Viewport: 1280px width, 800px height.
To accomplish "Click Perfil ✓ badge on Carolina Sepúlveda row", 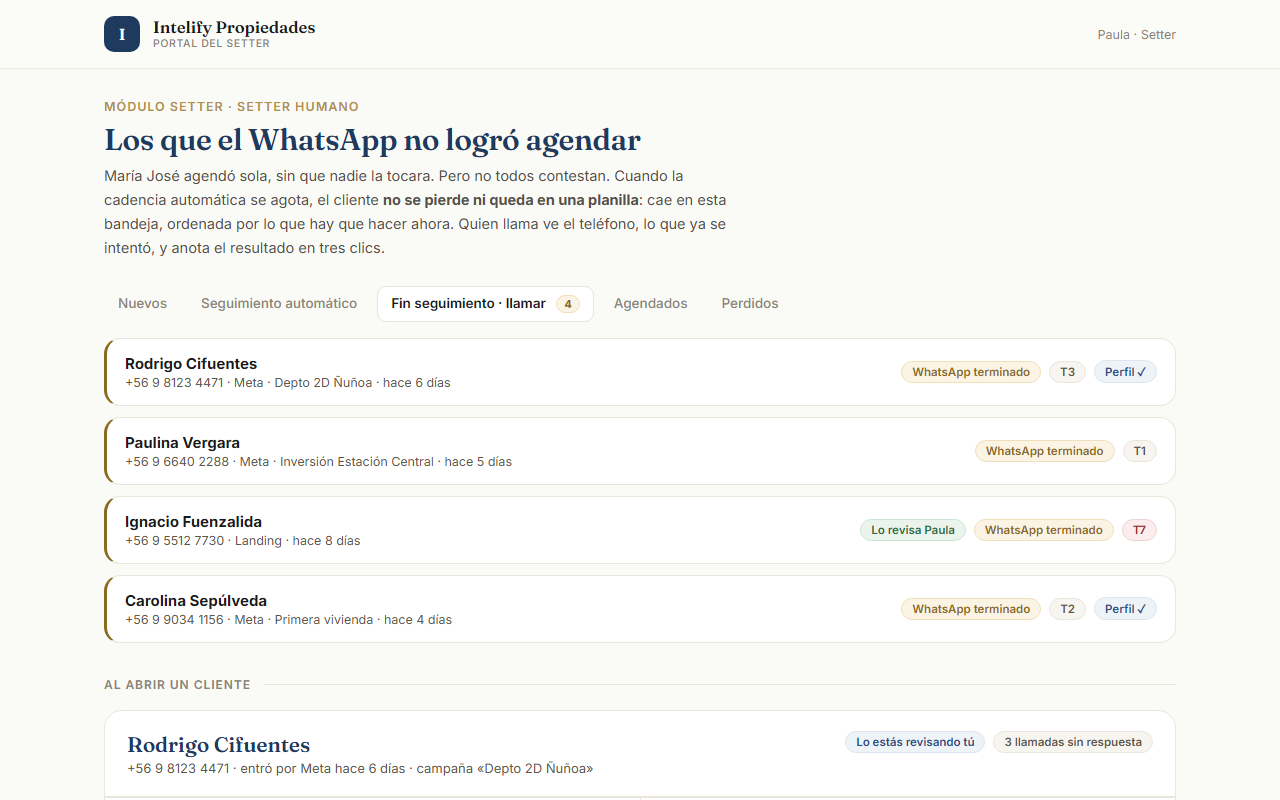I will click(1125, 609).
